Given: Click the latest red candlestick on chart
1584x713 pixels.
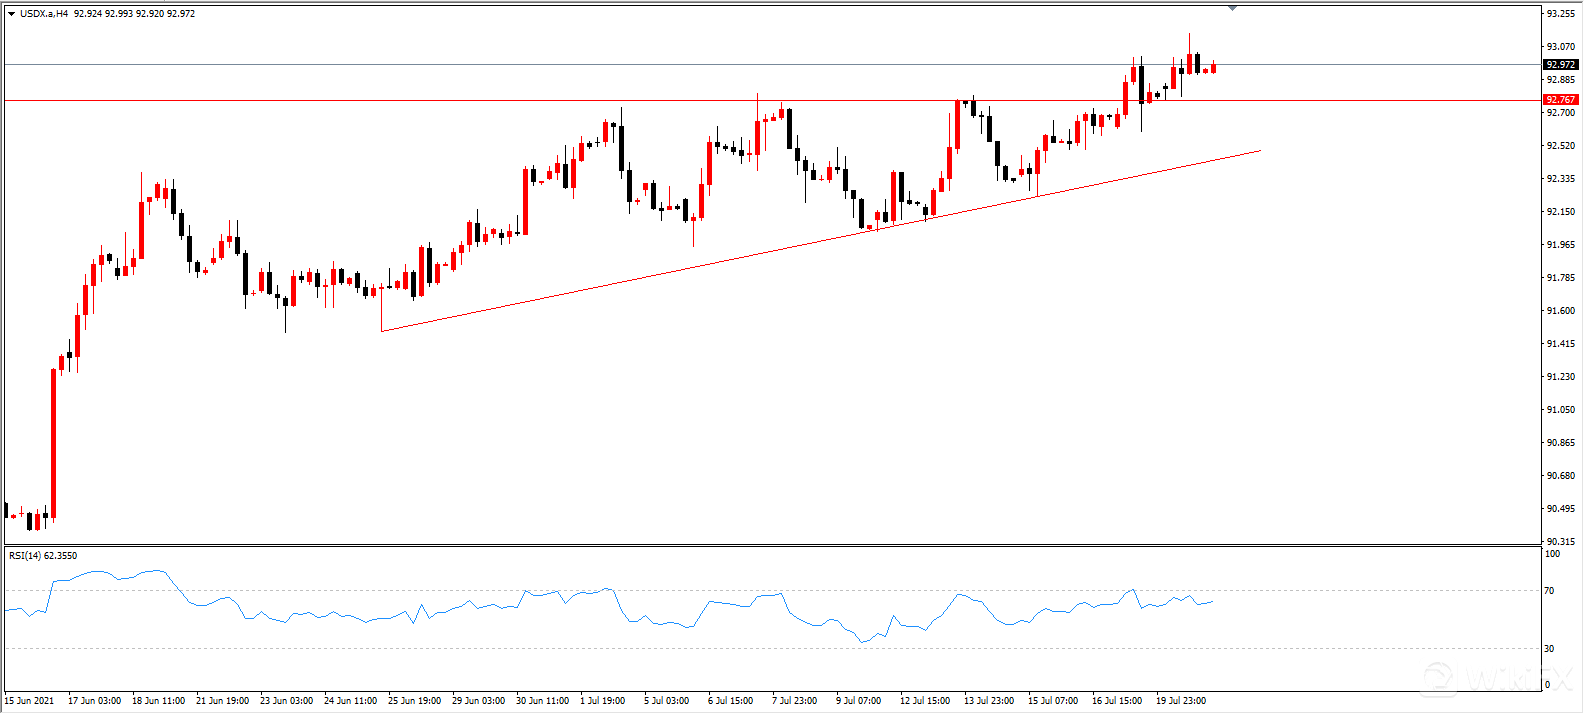Looking at the screenshot, I should click(1213, 68).
